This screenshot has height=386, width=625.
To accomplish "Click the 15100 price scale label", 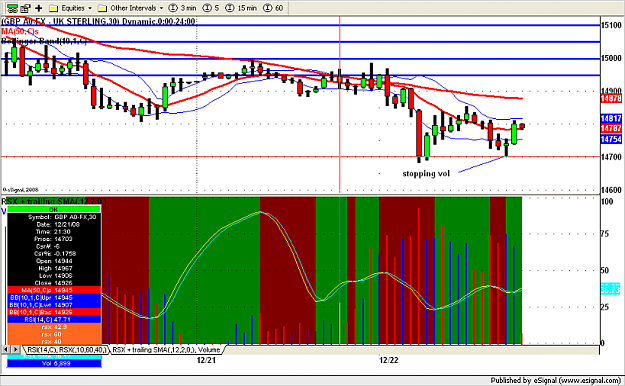I will tap(611, 25).
